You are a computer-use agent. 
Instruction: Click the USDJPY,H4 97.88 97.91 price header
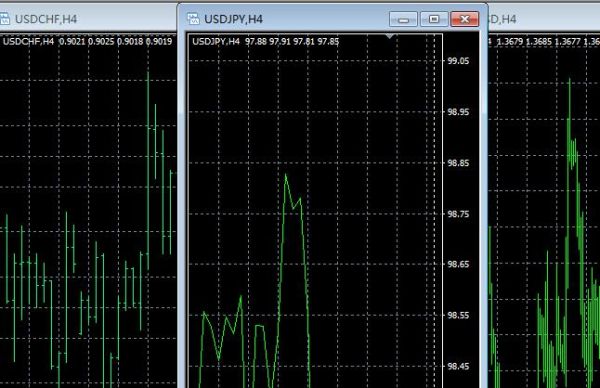(x=266, y=41)
